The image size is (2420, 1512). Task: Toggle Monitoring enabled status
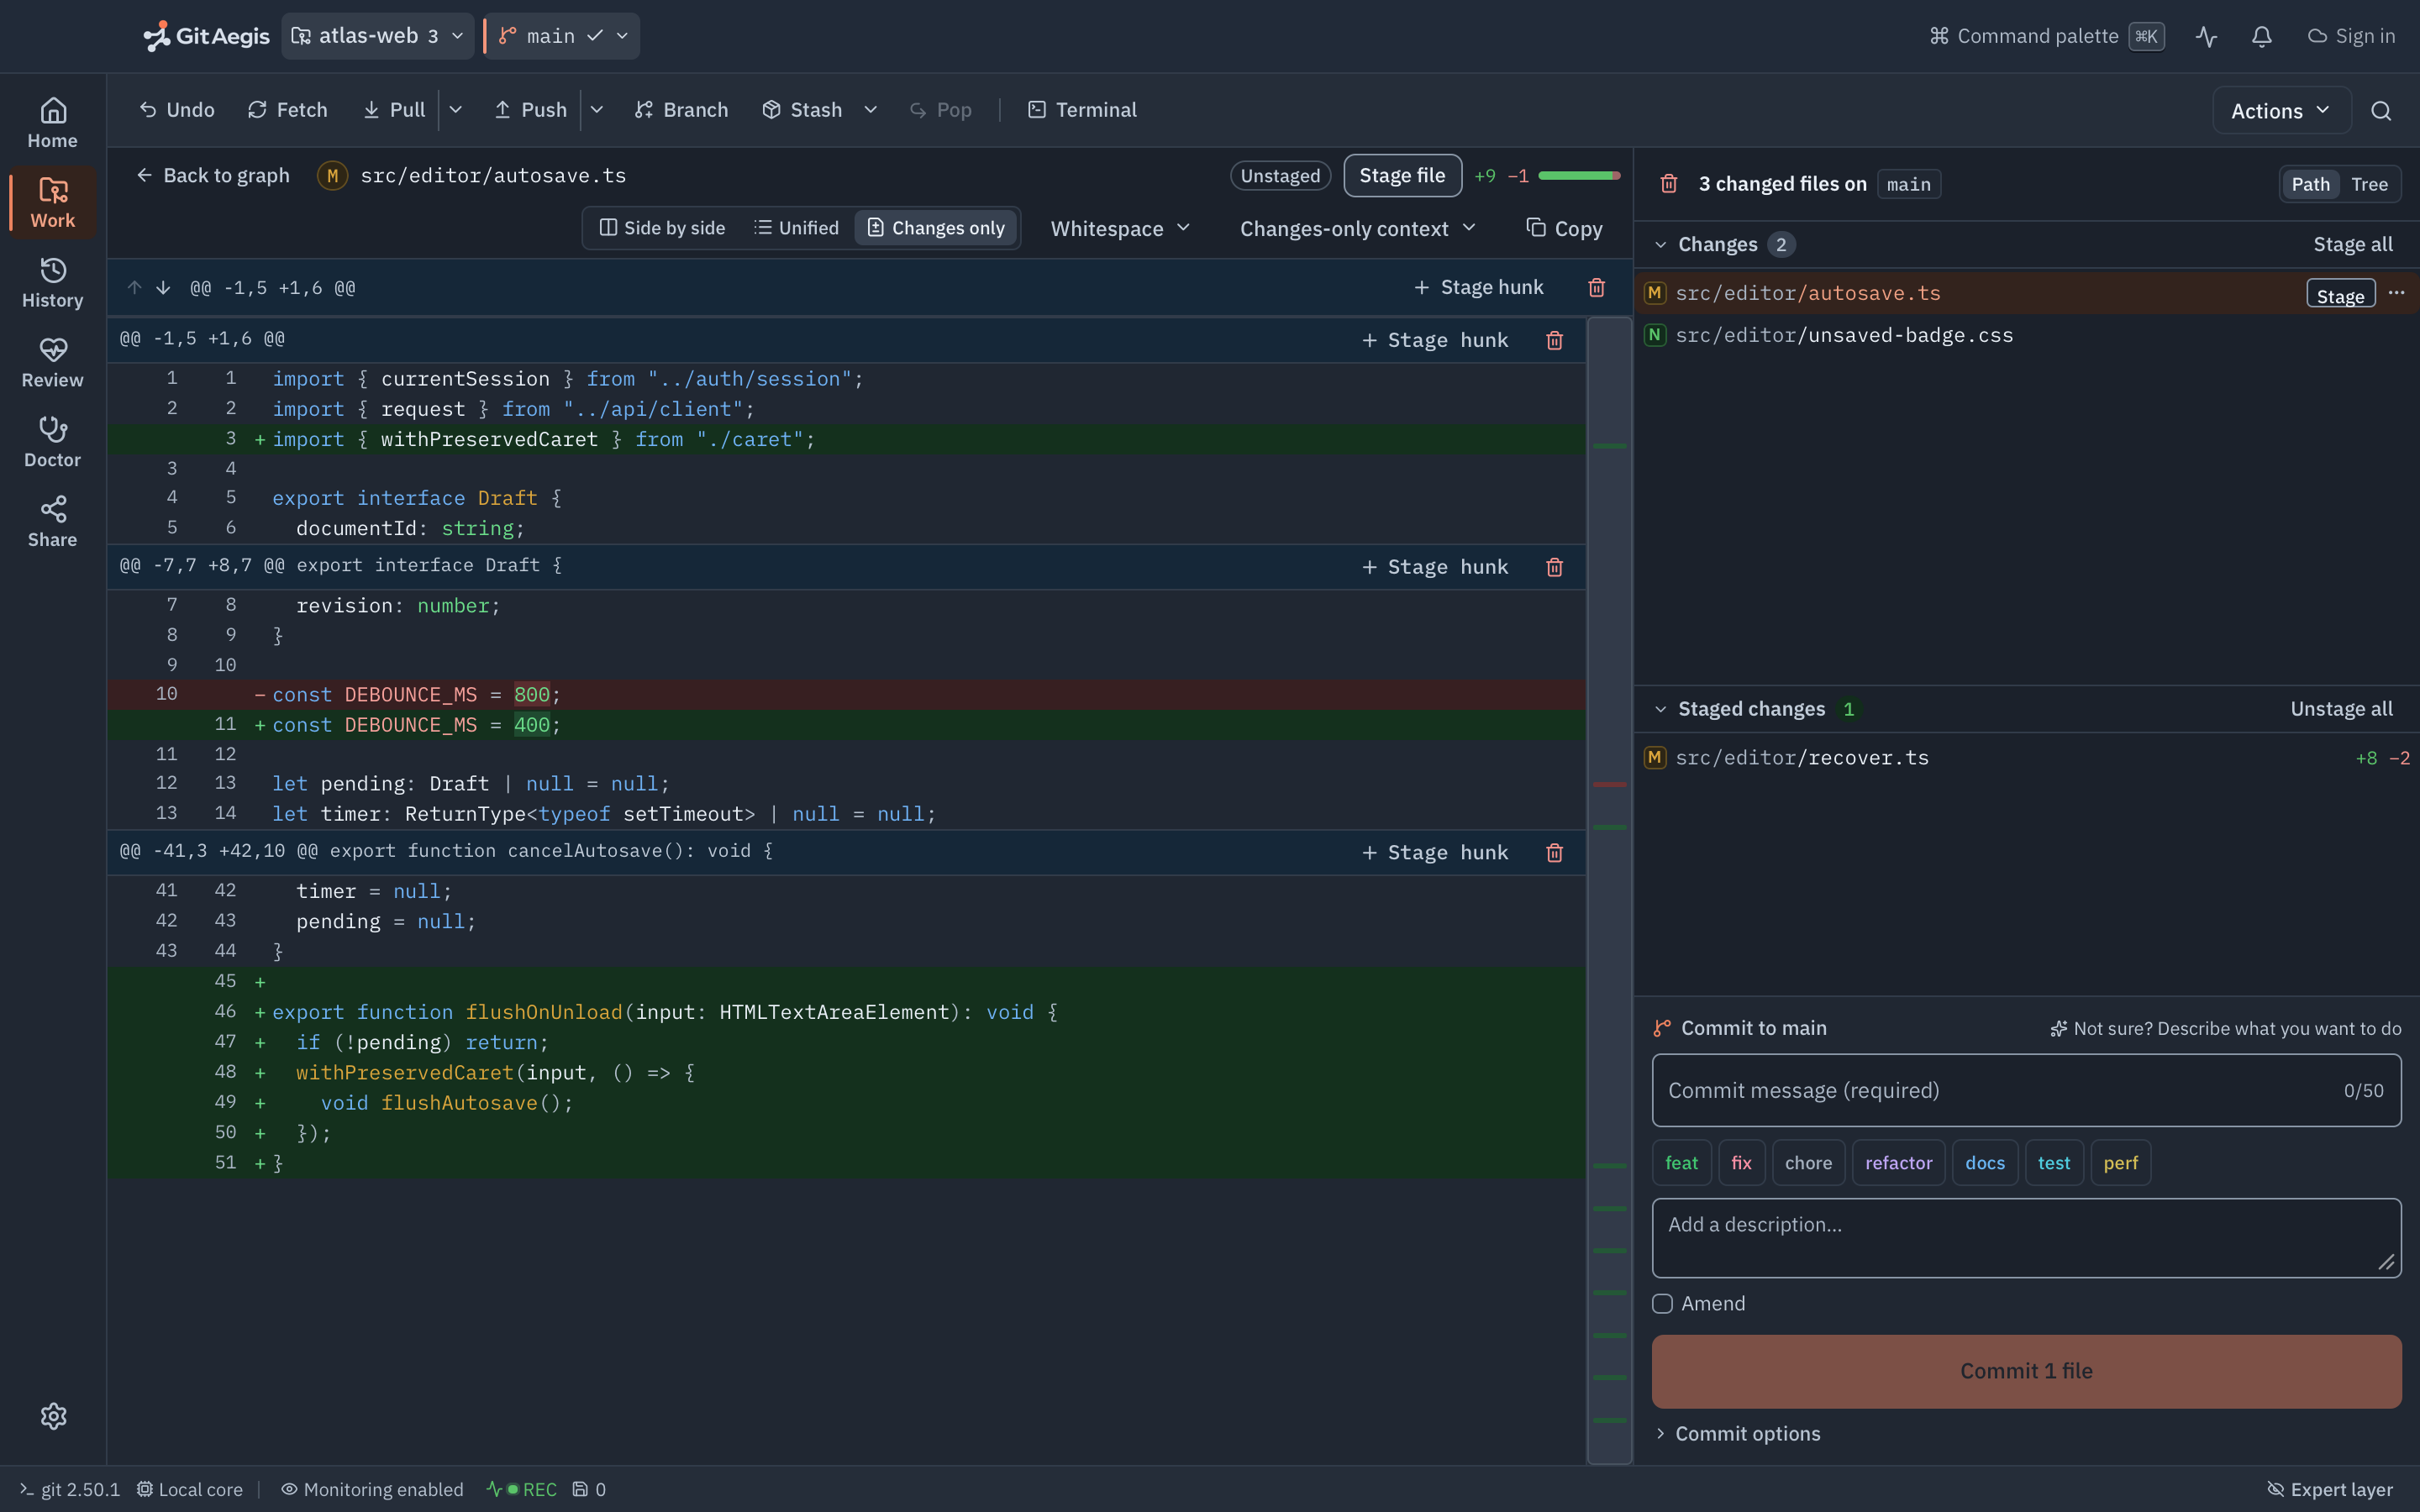click(x=372, y=1489)
